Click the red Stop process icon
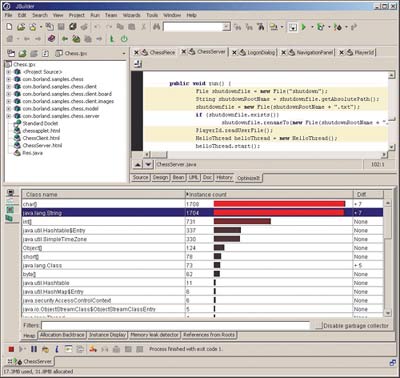 tap(11, 349)
